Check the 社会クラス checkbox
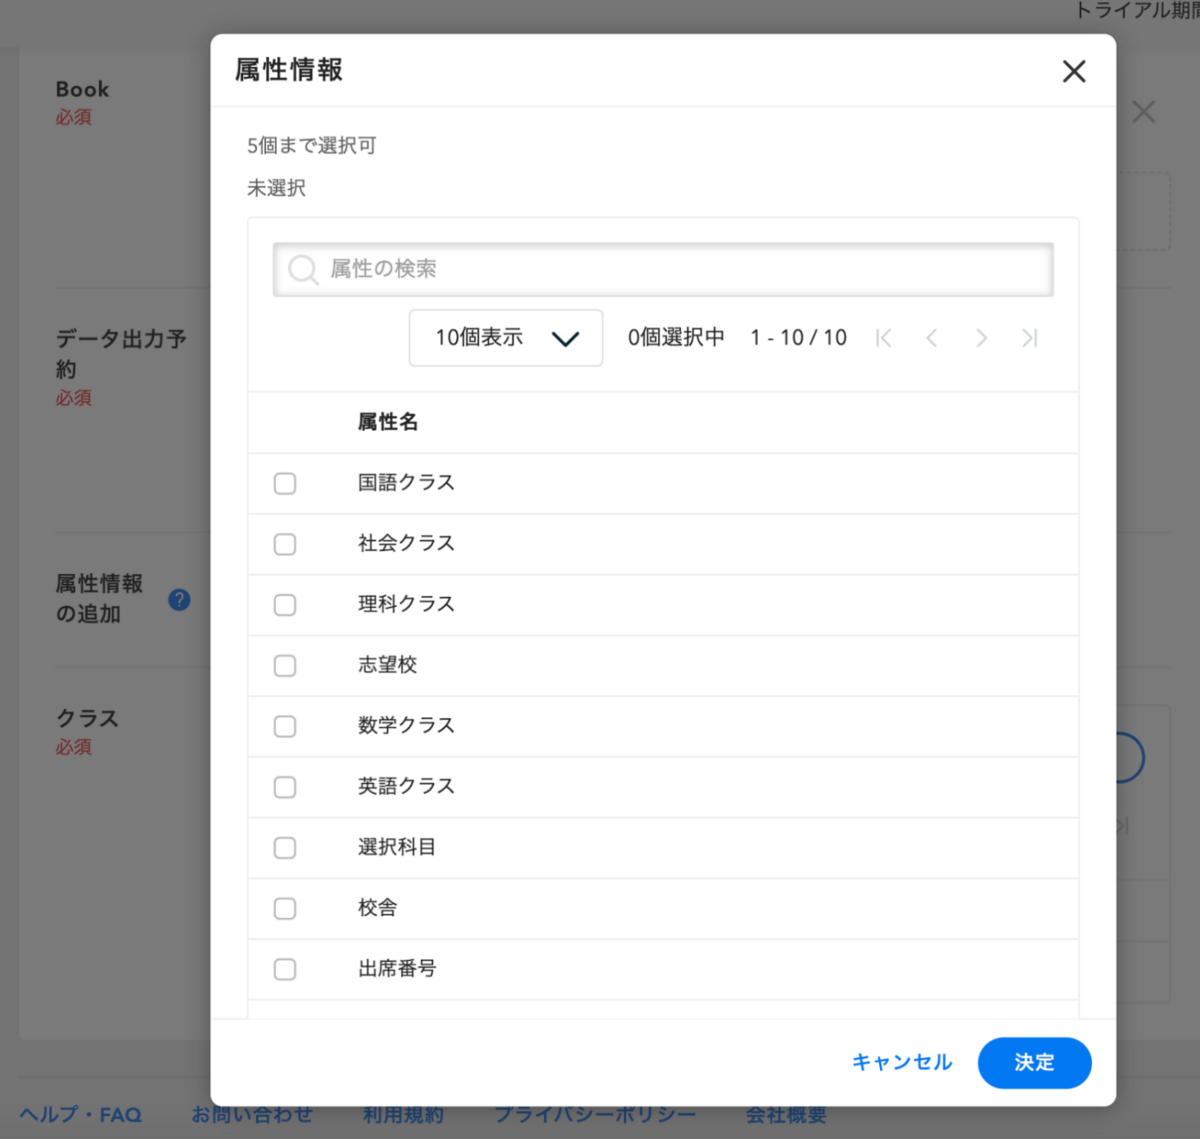 coord(285,544)
